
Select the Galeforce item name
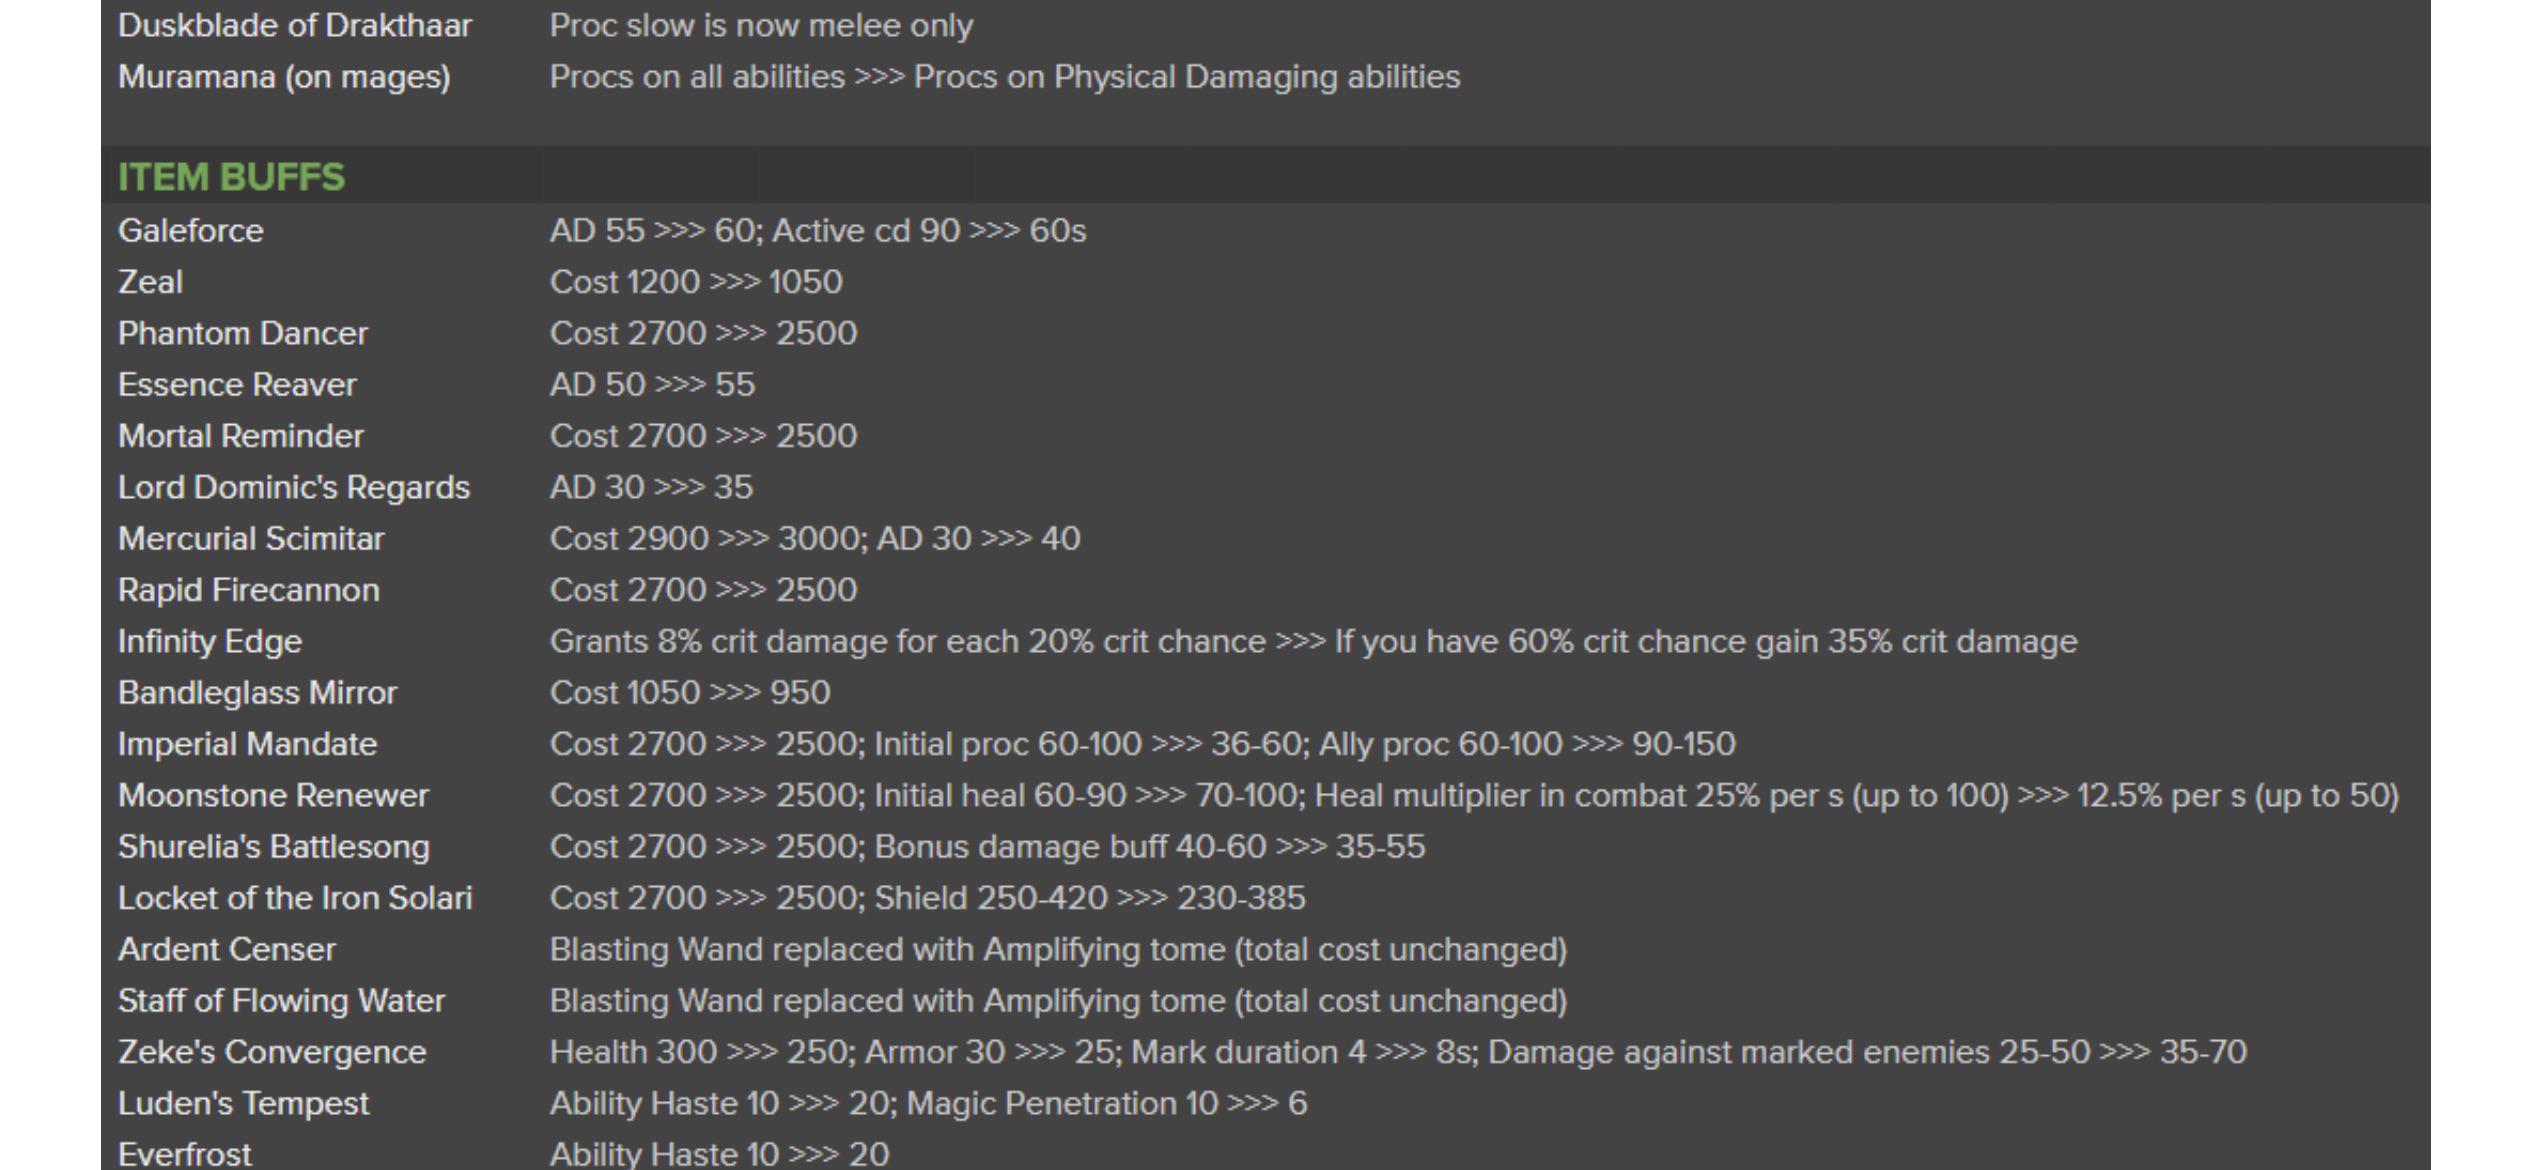click(190, 231)
